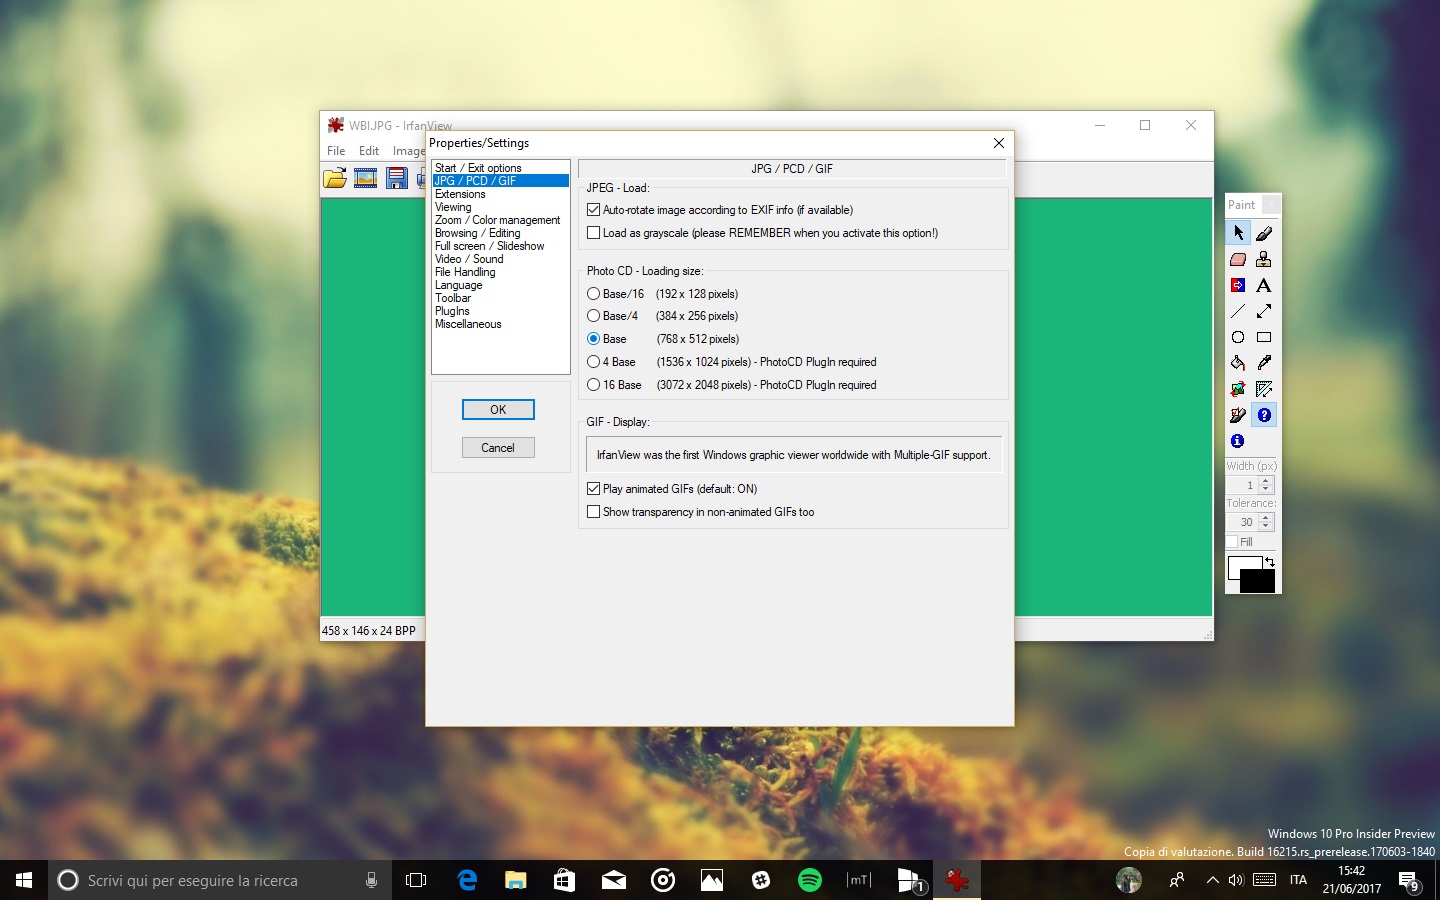Open the Edit menu in IrfanView
This screenshot has height=900, width=1440.
point(369,151)
